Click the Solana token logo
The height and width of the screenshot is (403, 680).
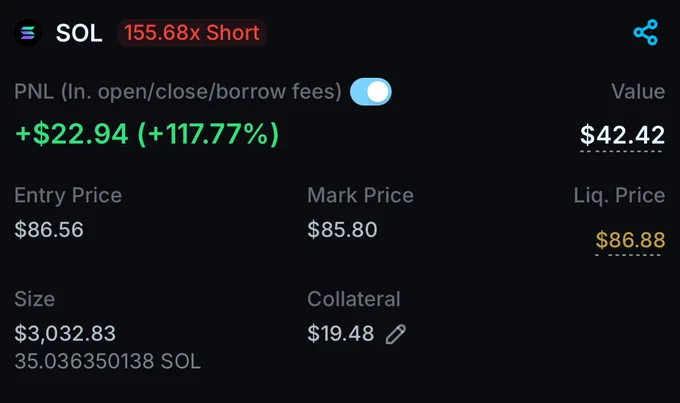pyautogui.click(x=27, y=33)
